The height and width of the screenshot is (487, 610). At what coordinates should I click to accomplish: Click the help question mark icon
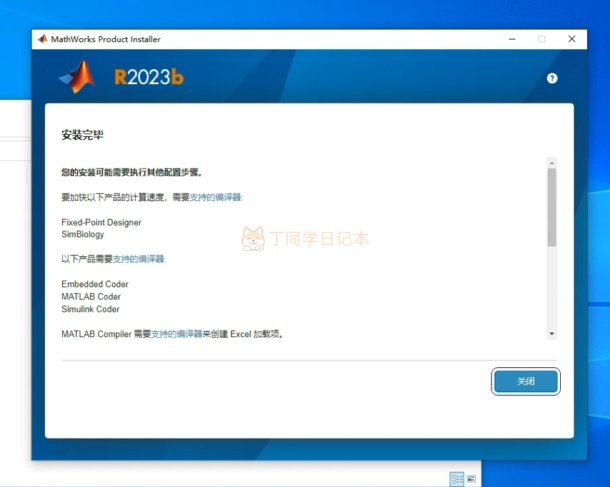click(552, 79)
